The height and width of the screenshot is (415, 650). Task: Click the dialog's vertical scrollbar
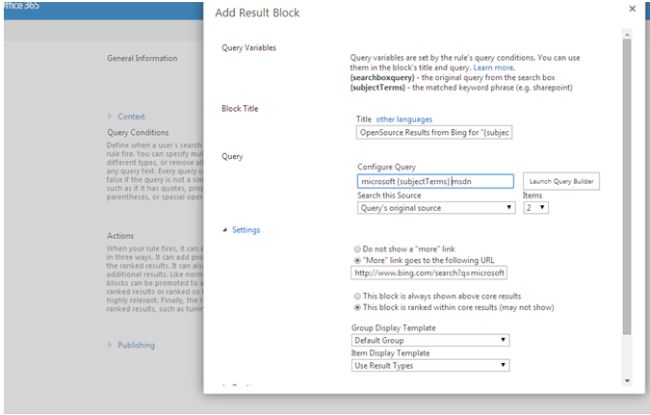[x=627, y=180]
